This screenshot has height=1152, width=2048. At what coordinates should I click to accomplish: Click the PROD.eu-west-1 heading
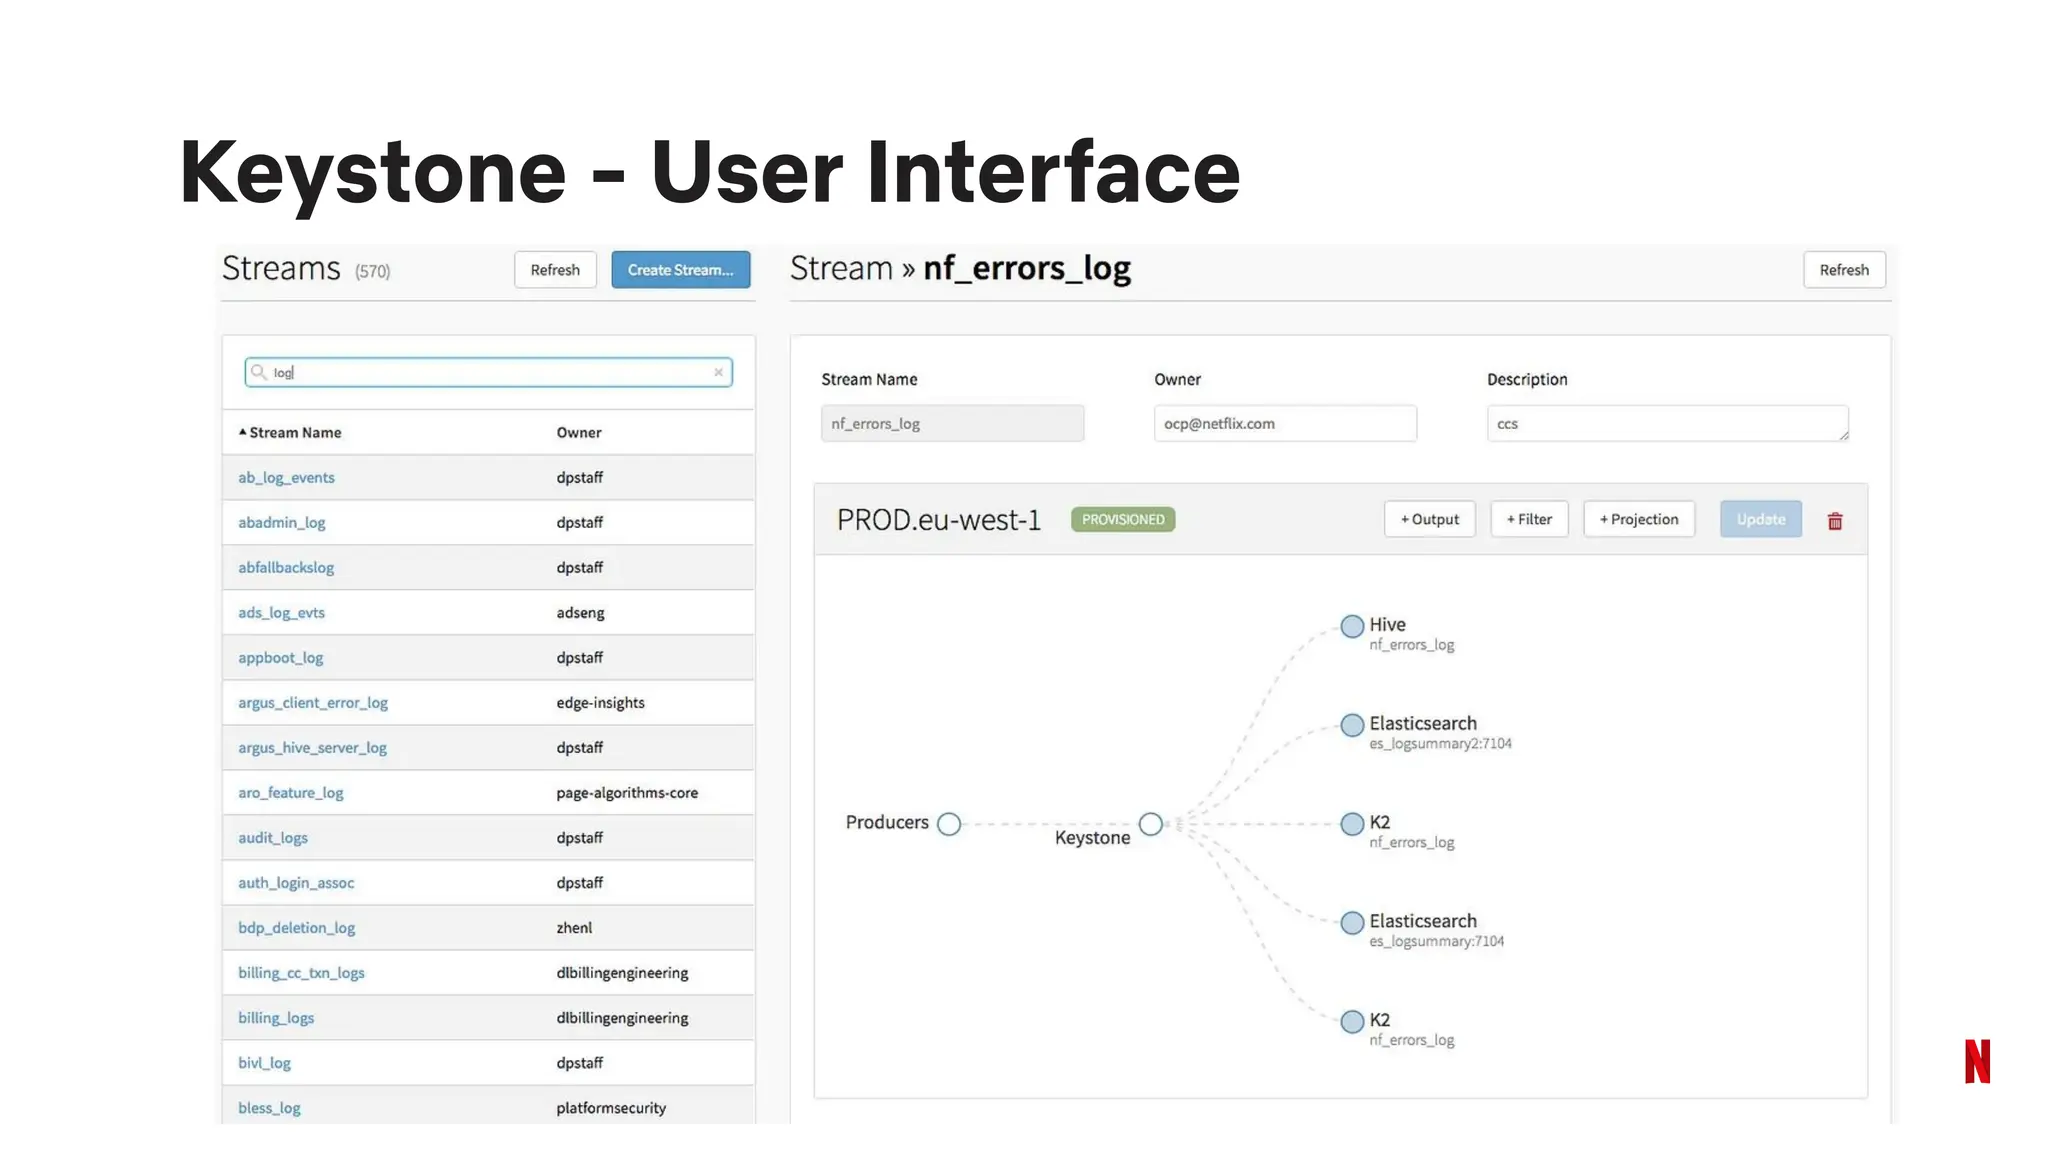click(938, 520)
